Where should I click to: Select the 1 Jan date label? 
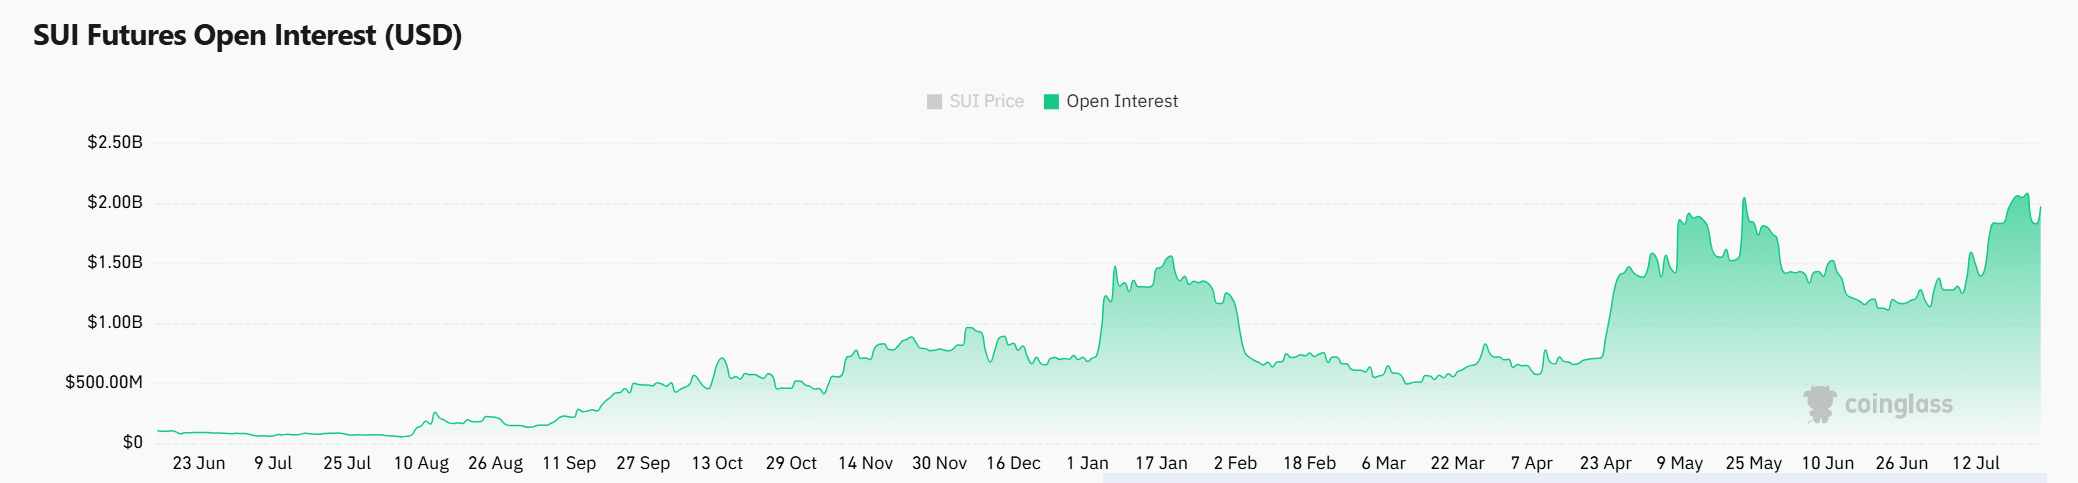[x=1087, y=463]
